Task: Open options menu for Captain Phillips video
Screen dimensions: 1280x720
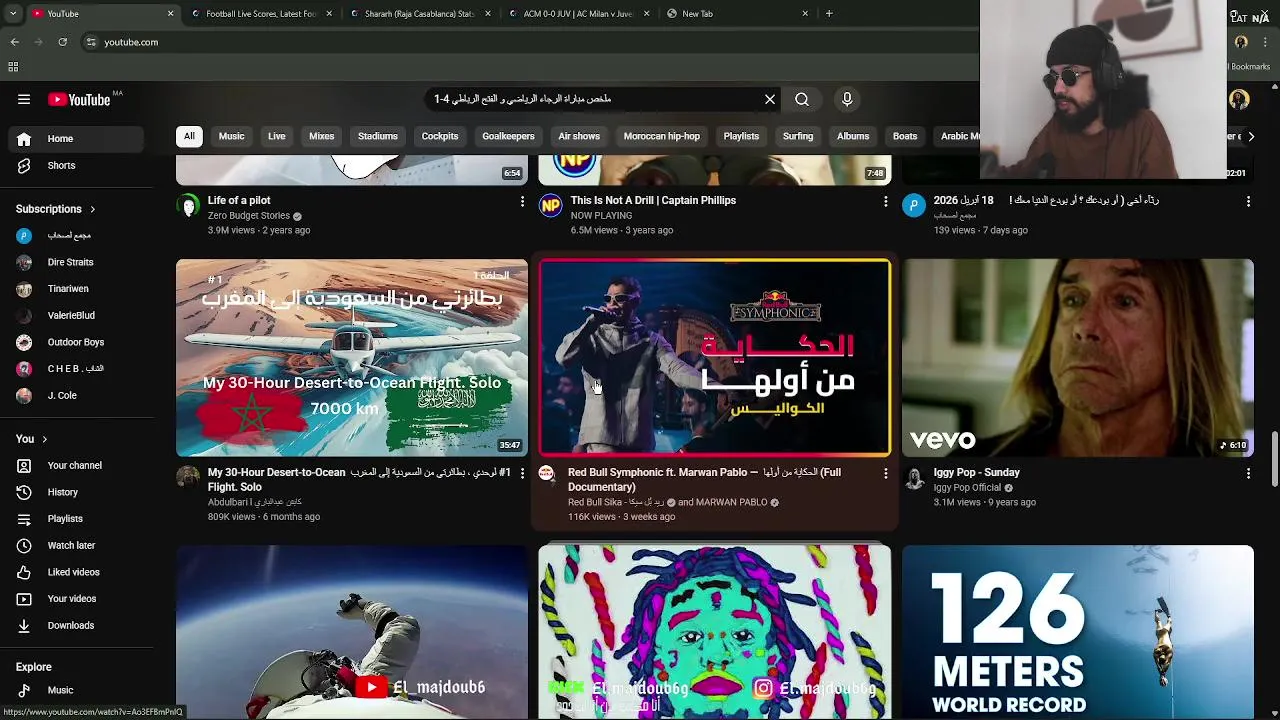Action: 885,201
